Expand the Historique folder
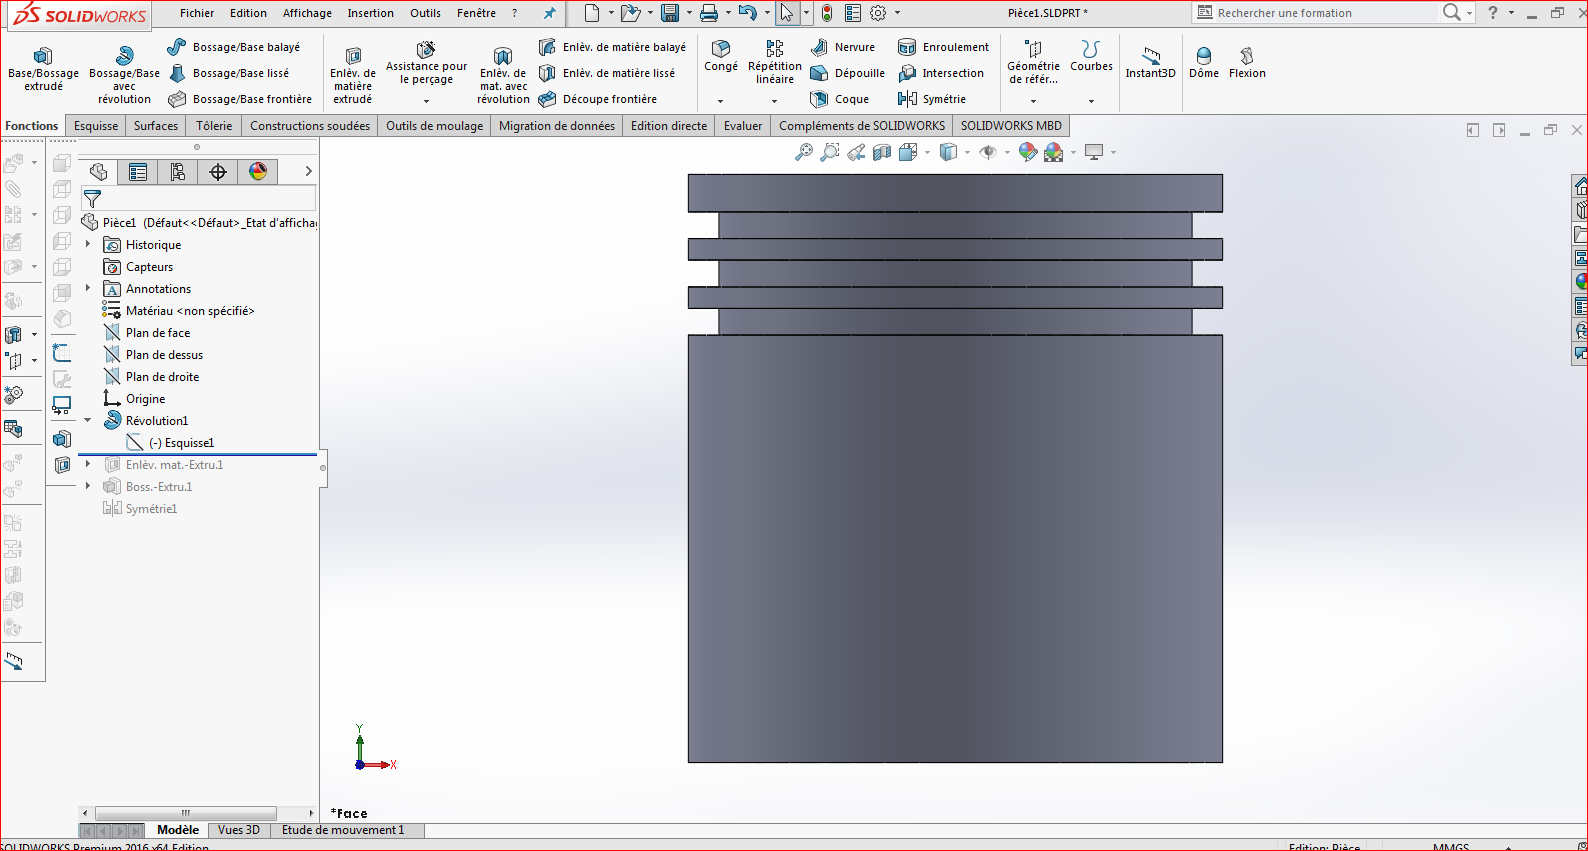This screenshot has height=851, width=1588. coord(88,244)
